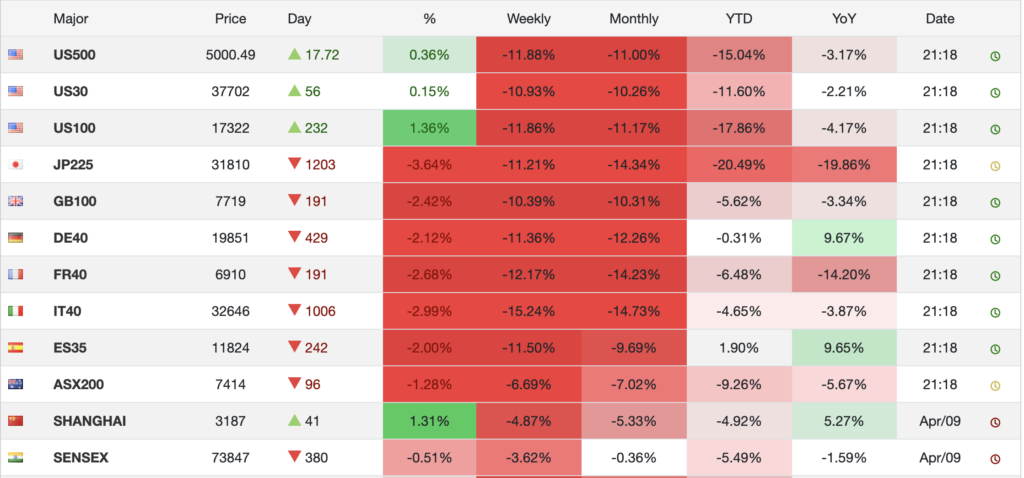Open the US500 index link
1024x478 pixels.
coord(74,55)
